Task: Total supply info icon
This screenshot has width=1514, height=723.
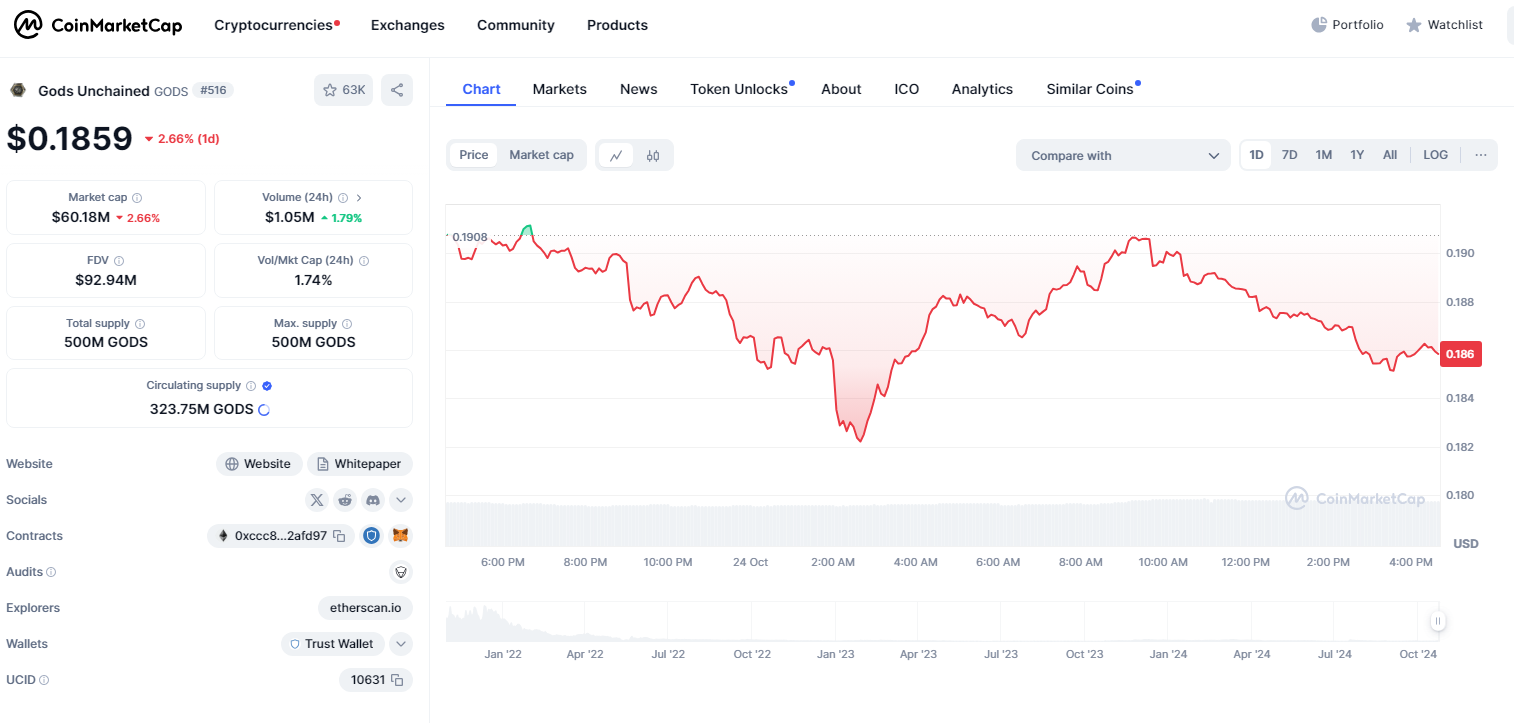Action: point(140,324)
